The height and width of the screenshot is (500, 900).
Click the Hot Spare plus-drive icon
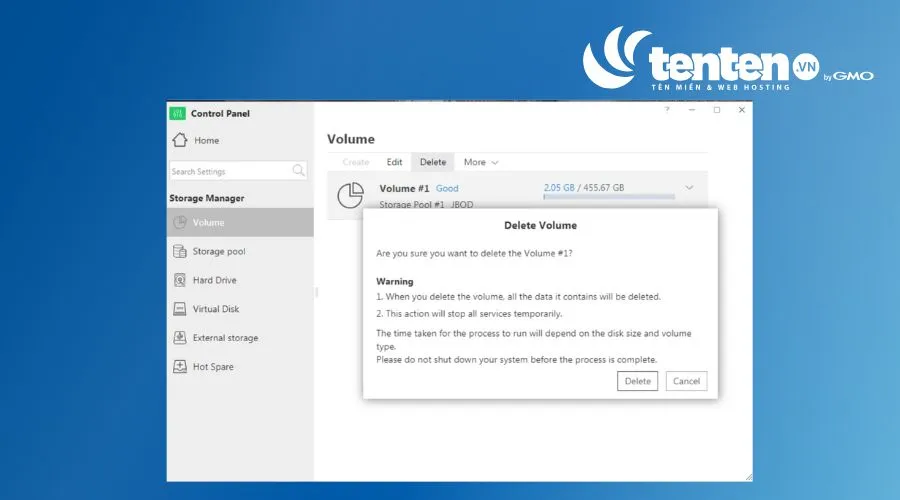click(x=180, y=366)
